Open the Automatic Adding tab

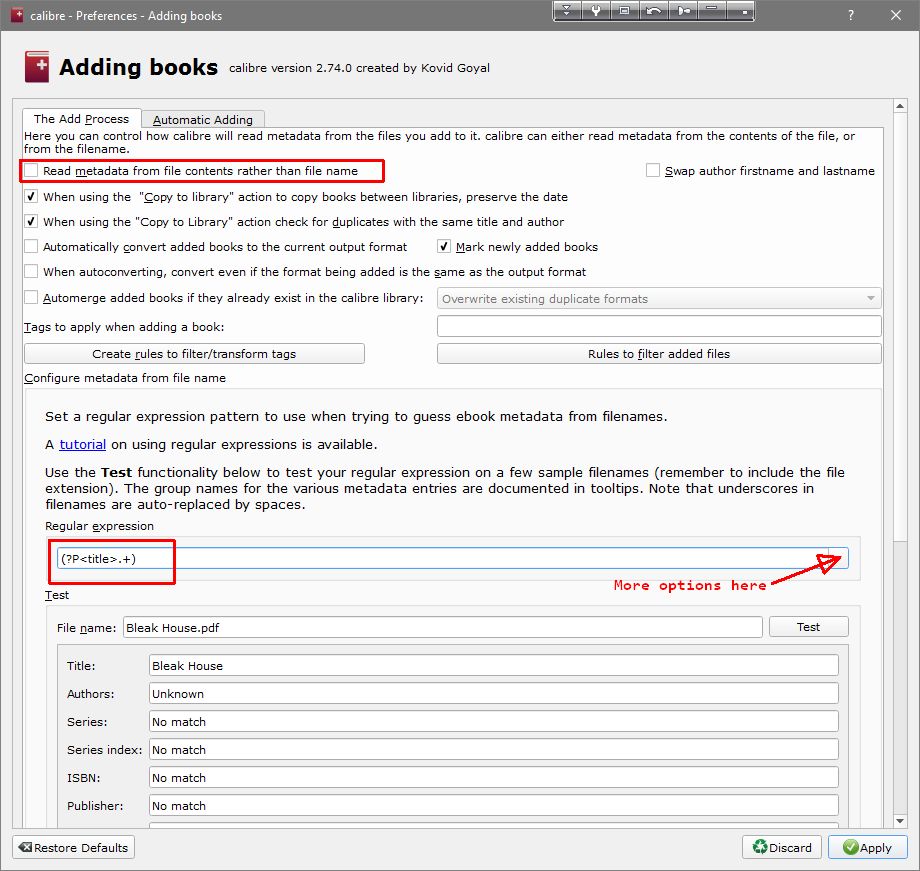pyautogui.click(x=203, y=119)
